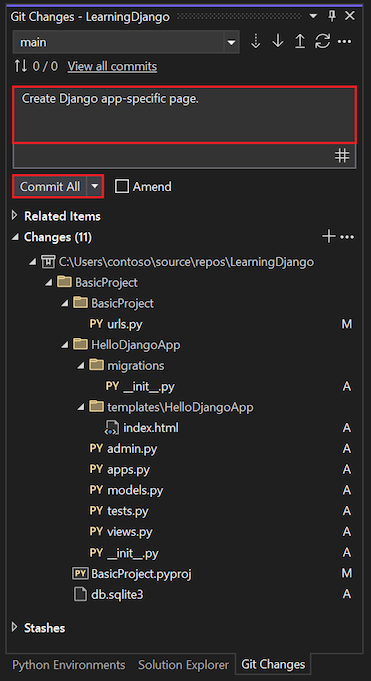Pin the Git Changes panel
371x681 pixels.
[x=332, y=17]
